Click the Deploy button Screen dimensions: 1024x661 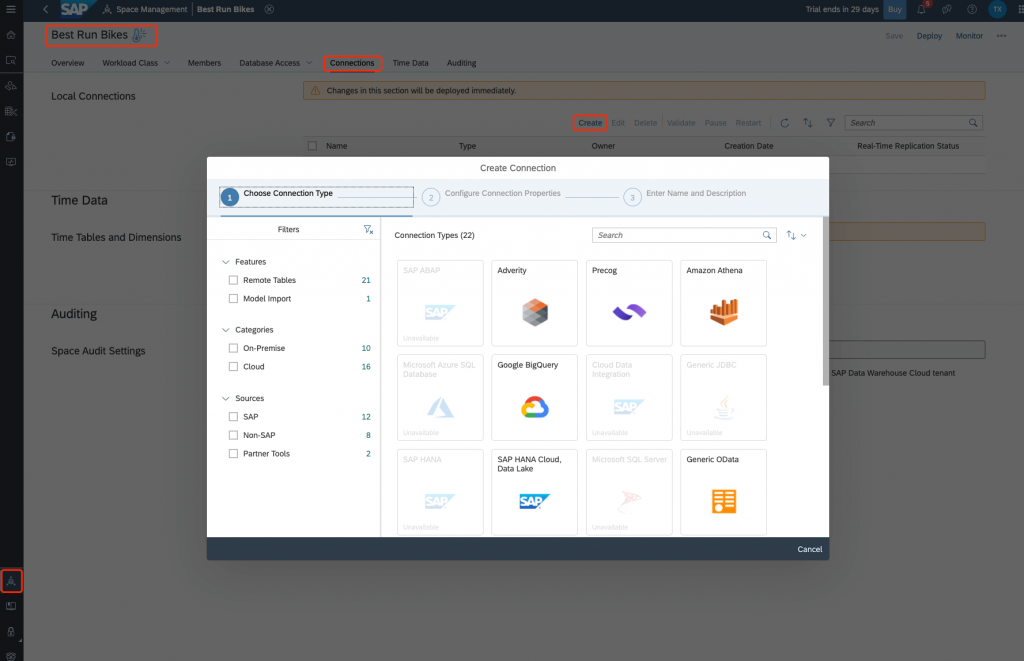tap(929, 36)
